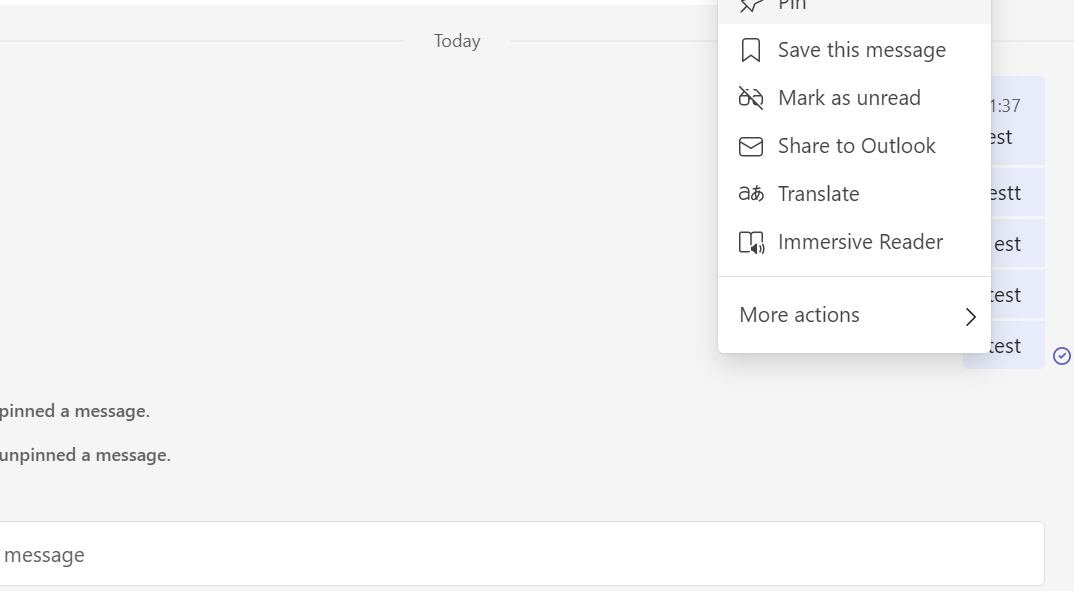This screenshot has width=1074, height=591.
Task: Expand the More actions submenu chevron
Action: click(x=970, y=316)
